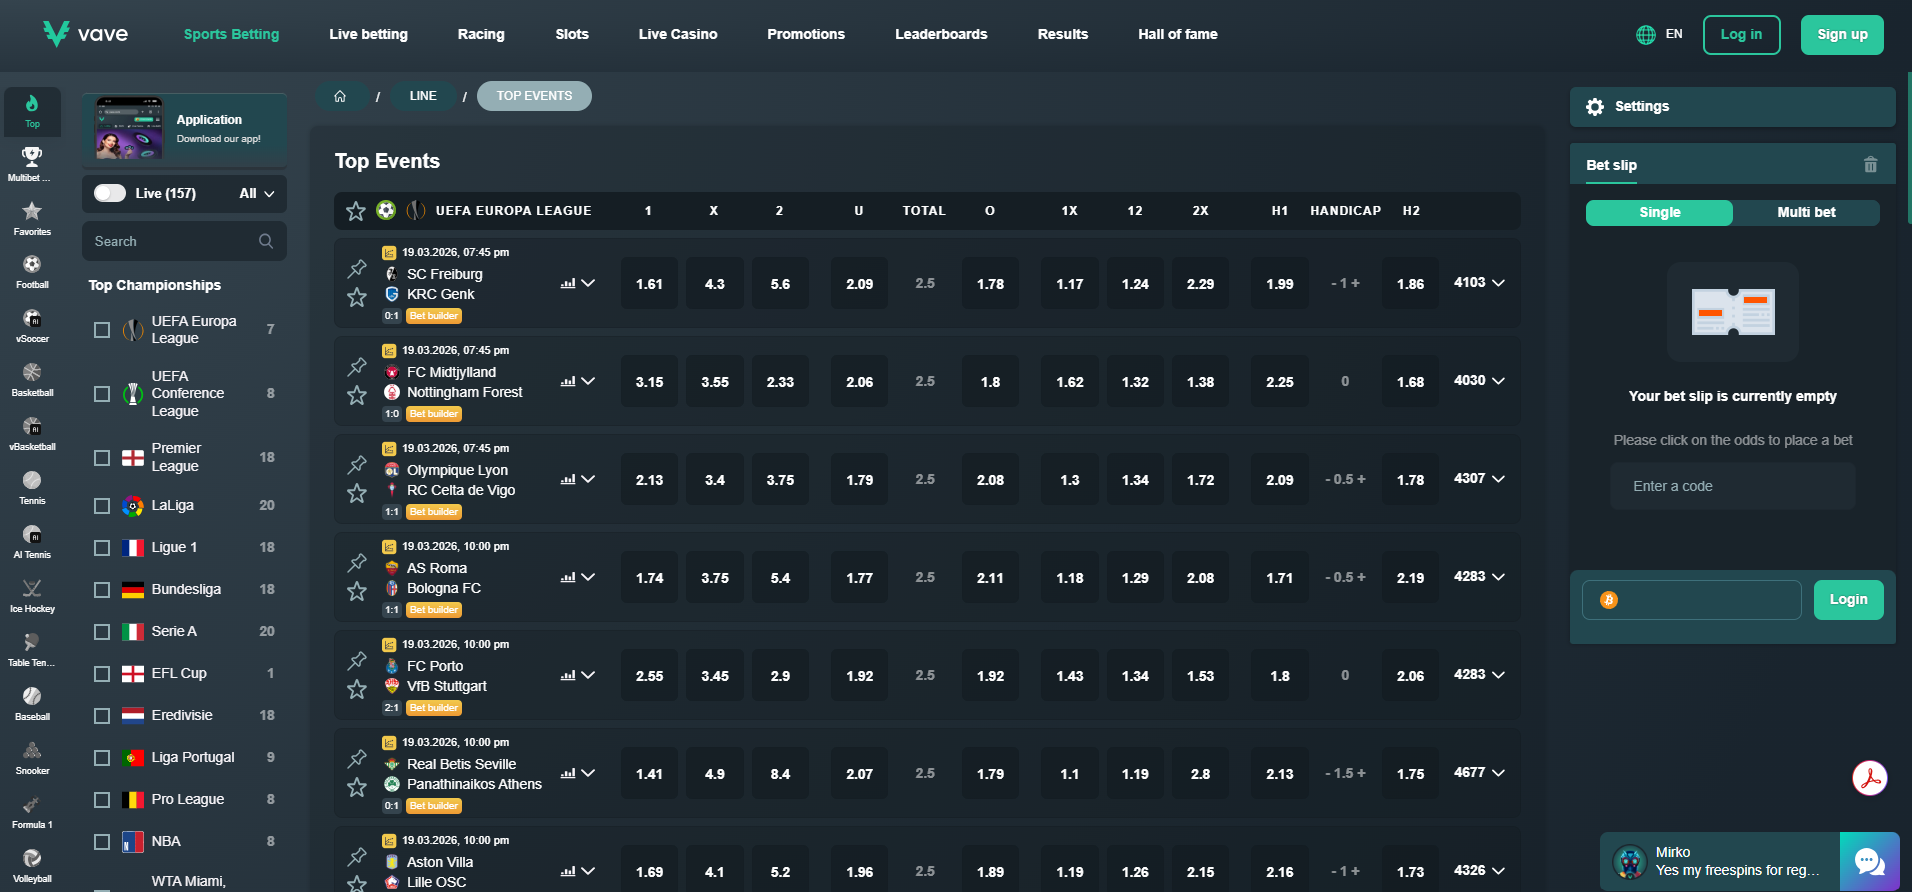Image resolution: width=1912 pixels, height=892 pixels.
Task: Expand 4030 markets for Midtjylland match
Action: (x=1479, y=381)
